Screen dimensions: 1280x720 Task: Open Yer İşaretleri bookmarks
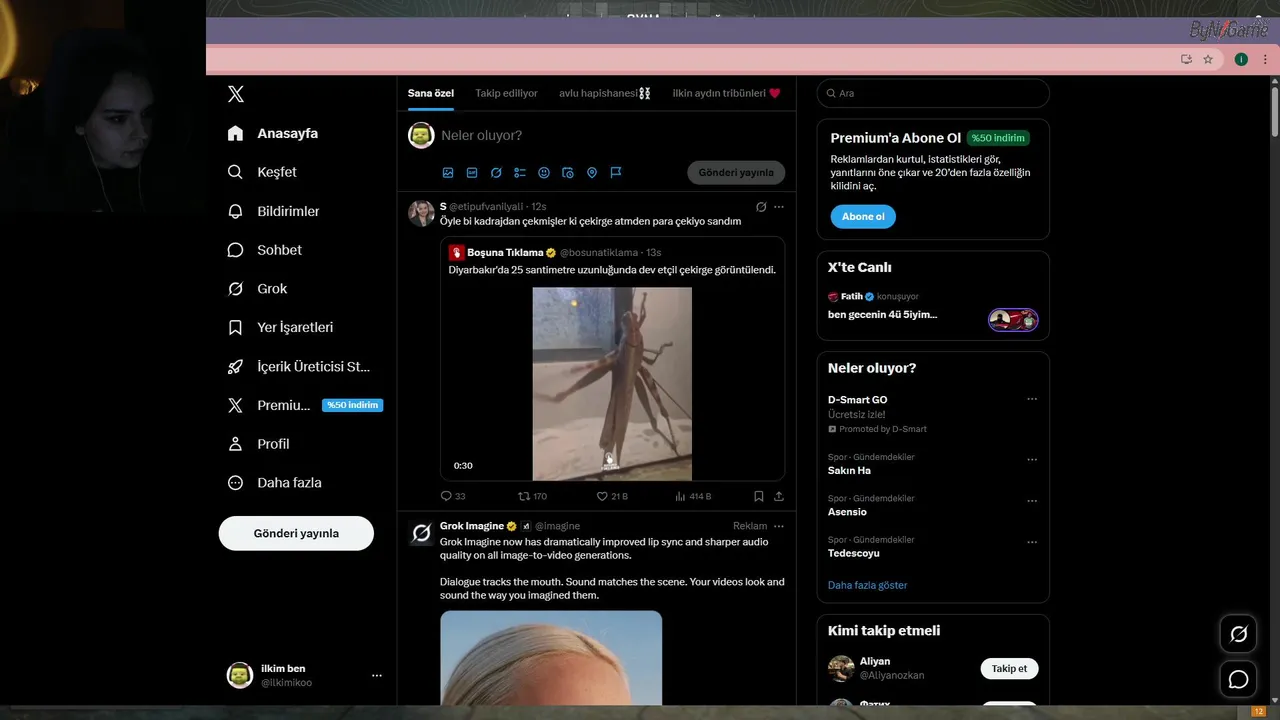pyautogui.click(x=281, y=327)
